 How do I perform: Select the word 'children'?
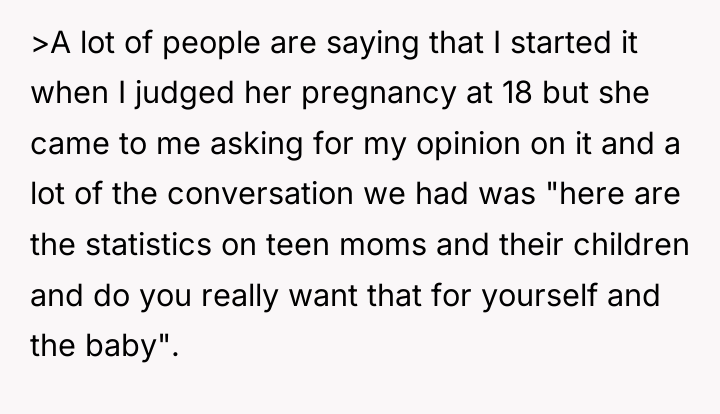point(631,243)
